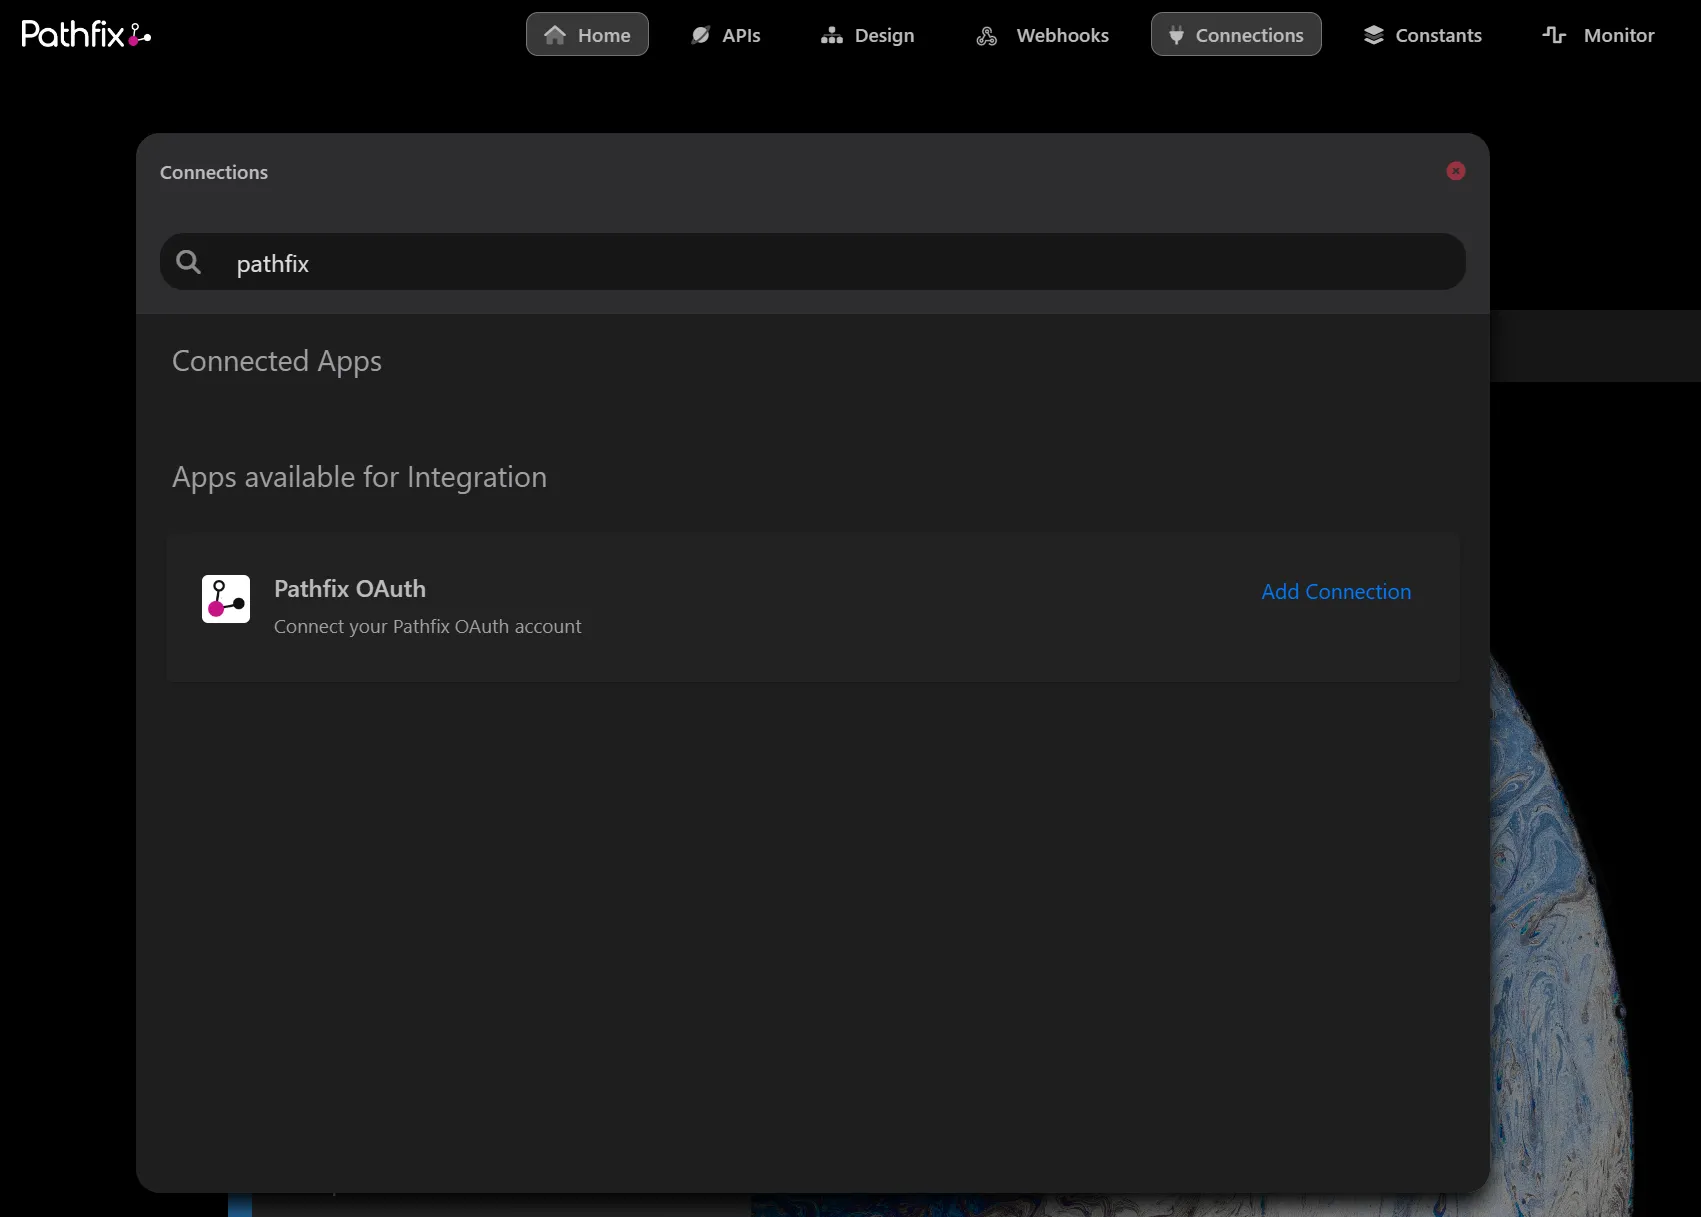Click the Pathfix OAuth app icon
This screenshot has height=1217, width=1701.
[x=226, y=599]
